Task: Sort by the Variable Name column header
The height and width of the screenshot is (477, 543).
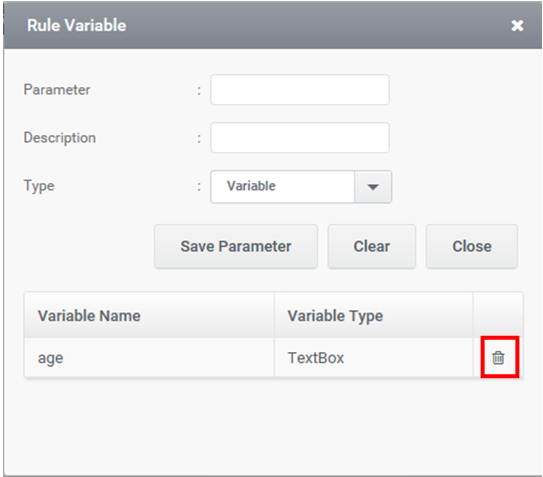Action: [149, 315]
